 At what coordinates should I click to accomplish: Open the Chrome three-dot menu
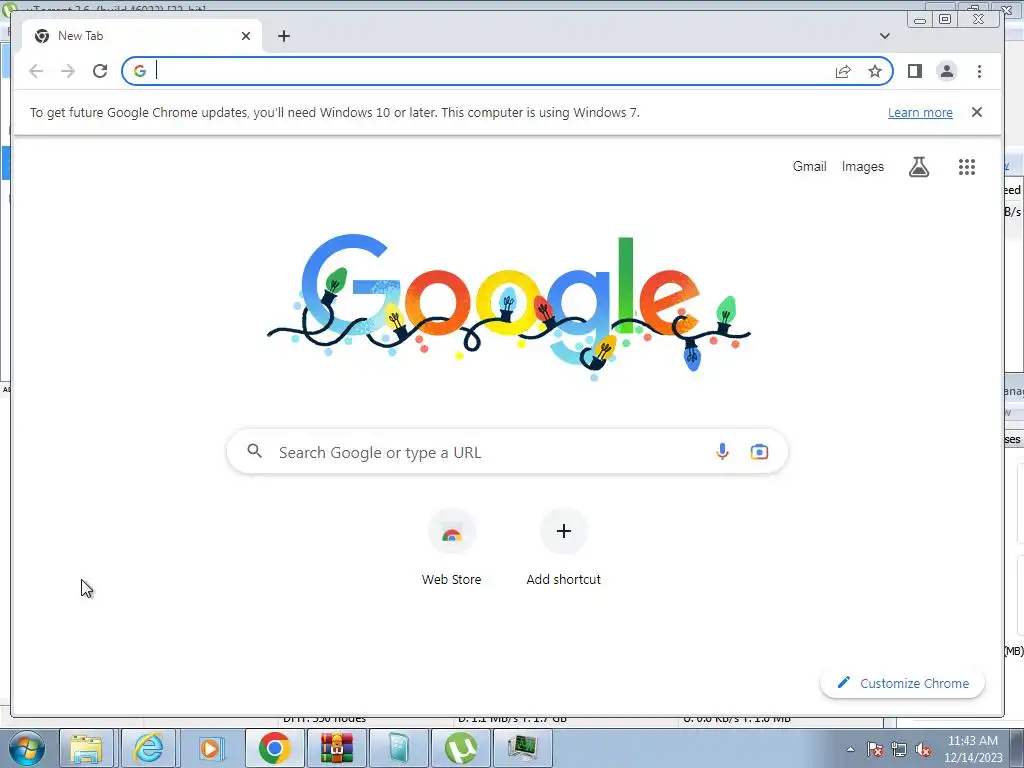pyautogui.click(x=979, y=71)
